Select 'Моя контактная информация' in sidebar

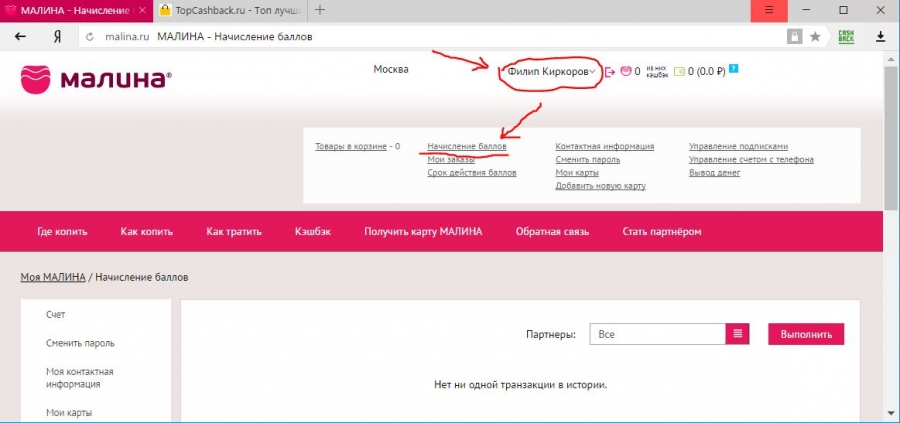pos(80,378)
